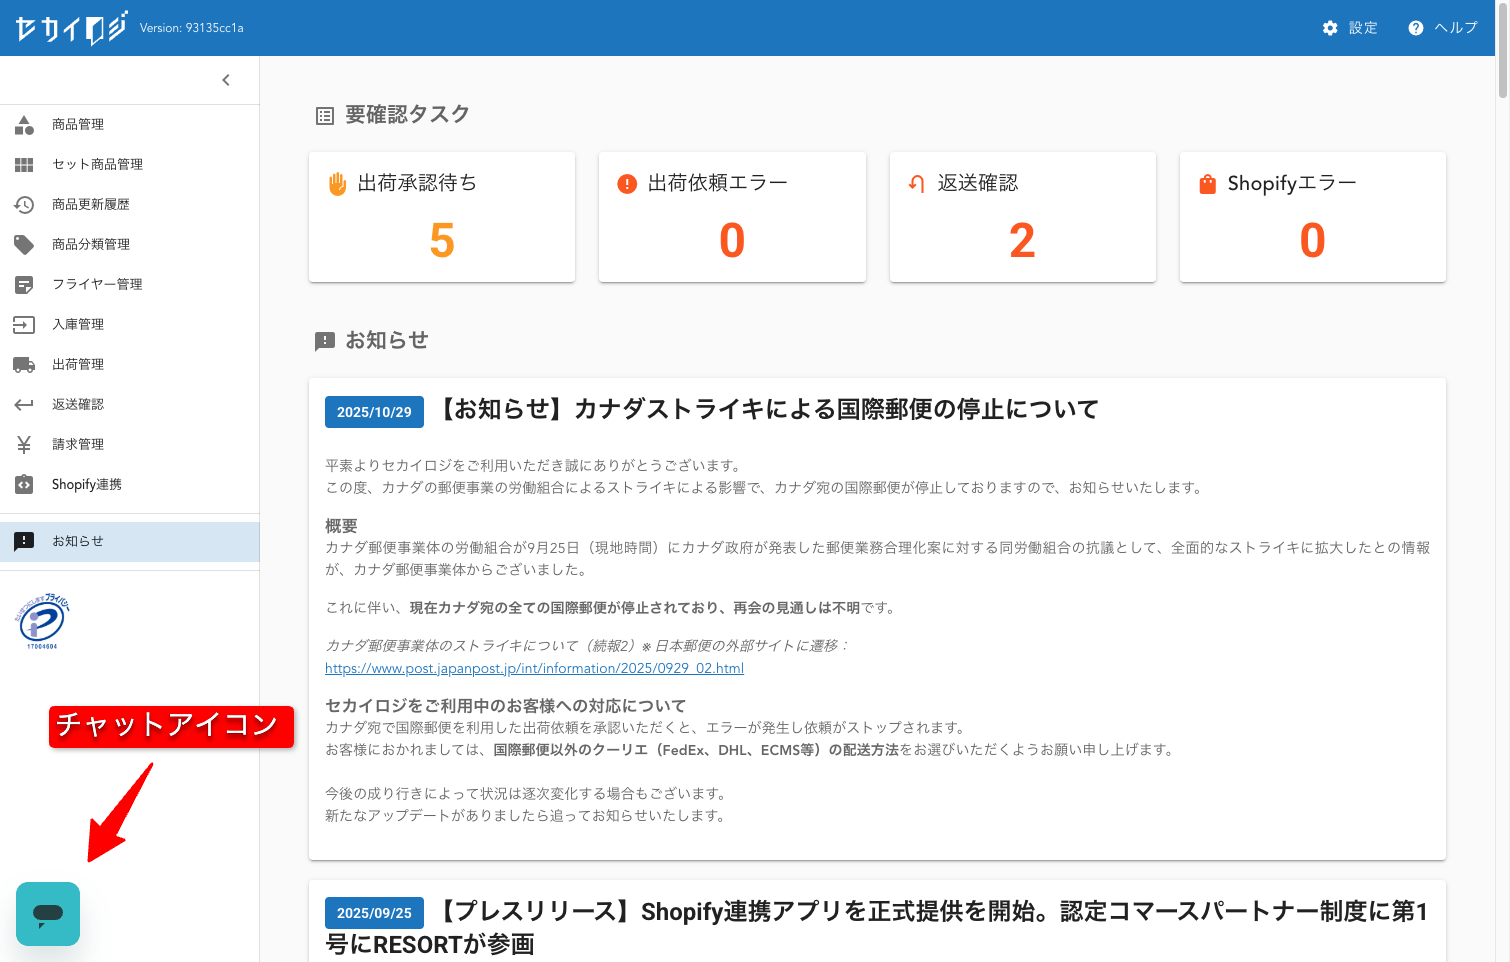
Task: Click the privacy mark badge
Action: tap(41, 621)
